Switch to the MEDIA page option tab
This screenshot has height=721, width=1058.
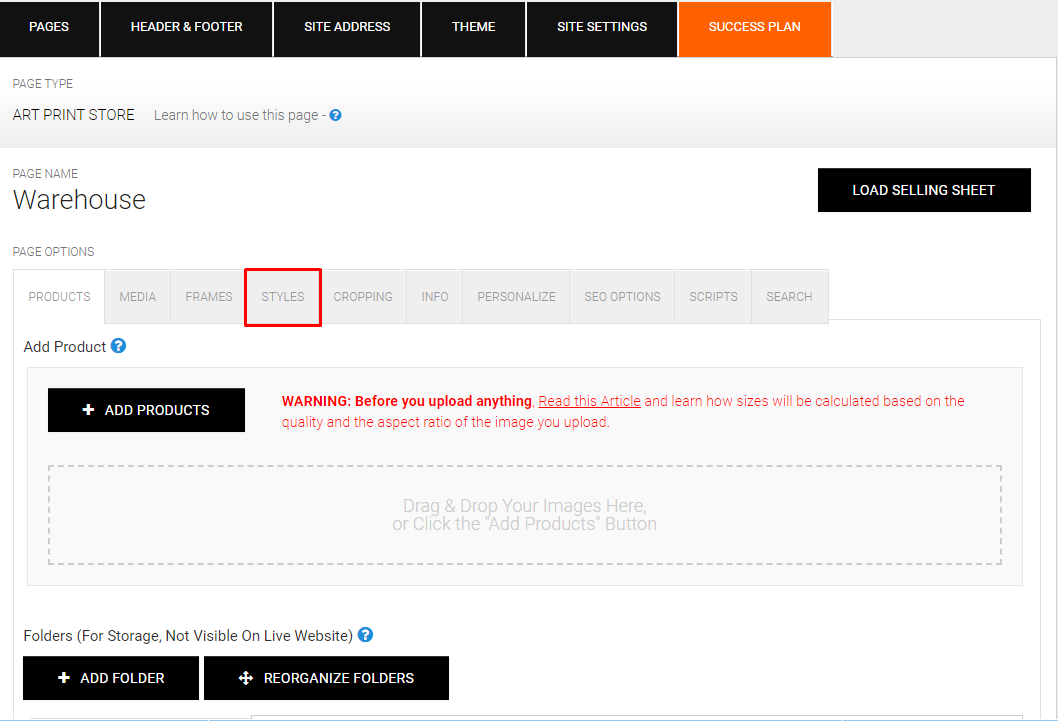(138, 297)
